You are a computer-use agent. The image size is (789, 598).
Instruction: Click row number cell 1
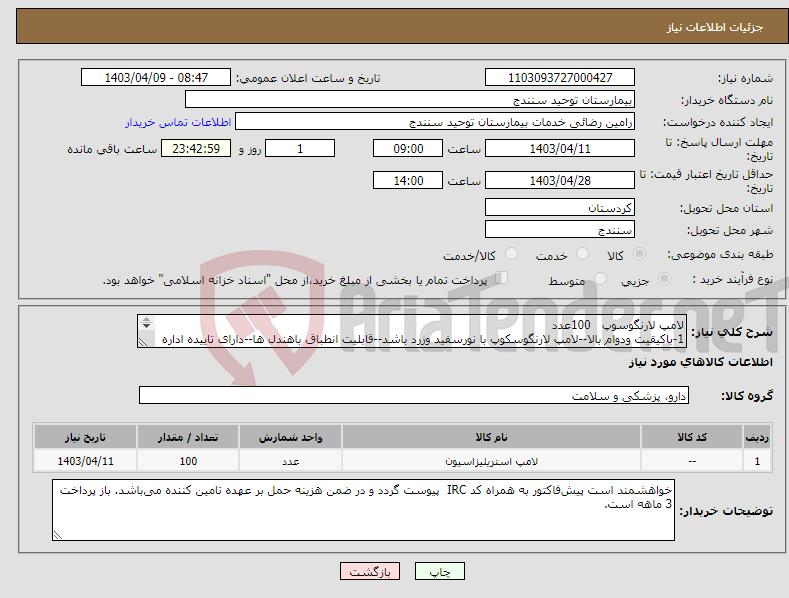pyautogui.click(x=757, y=461)
